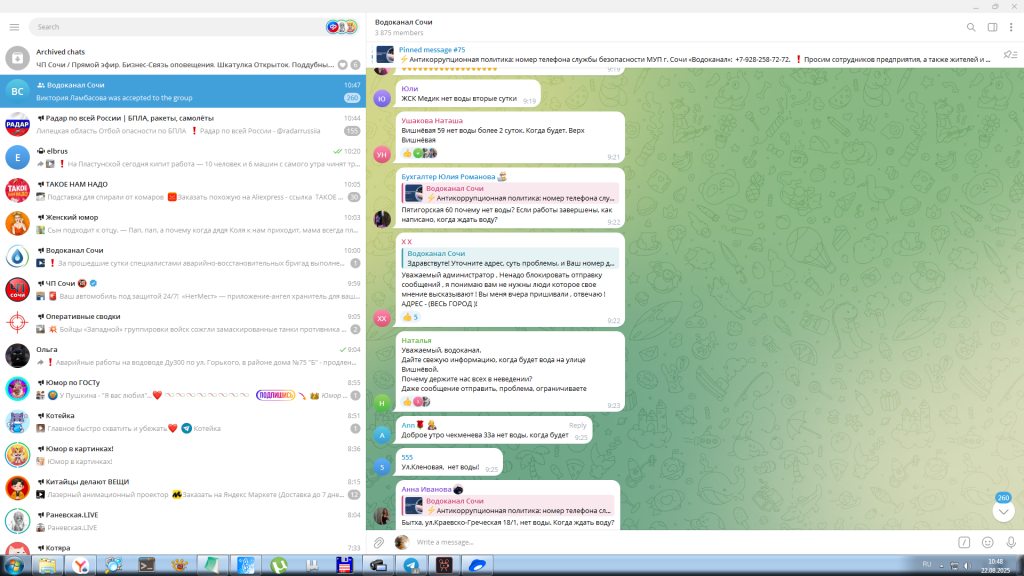Click the microphone voice message icon
The height and width of the screenshot is (576, 1024).
click(x=1010, y=542)
